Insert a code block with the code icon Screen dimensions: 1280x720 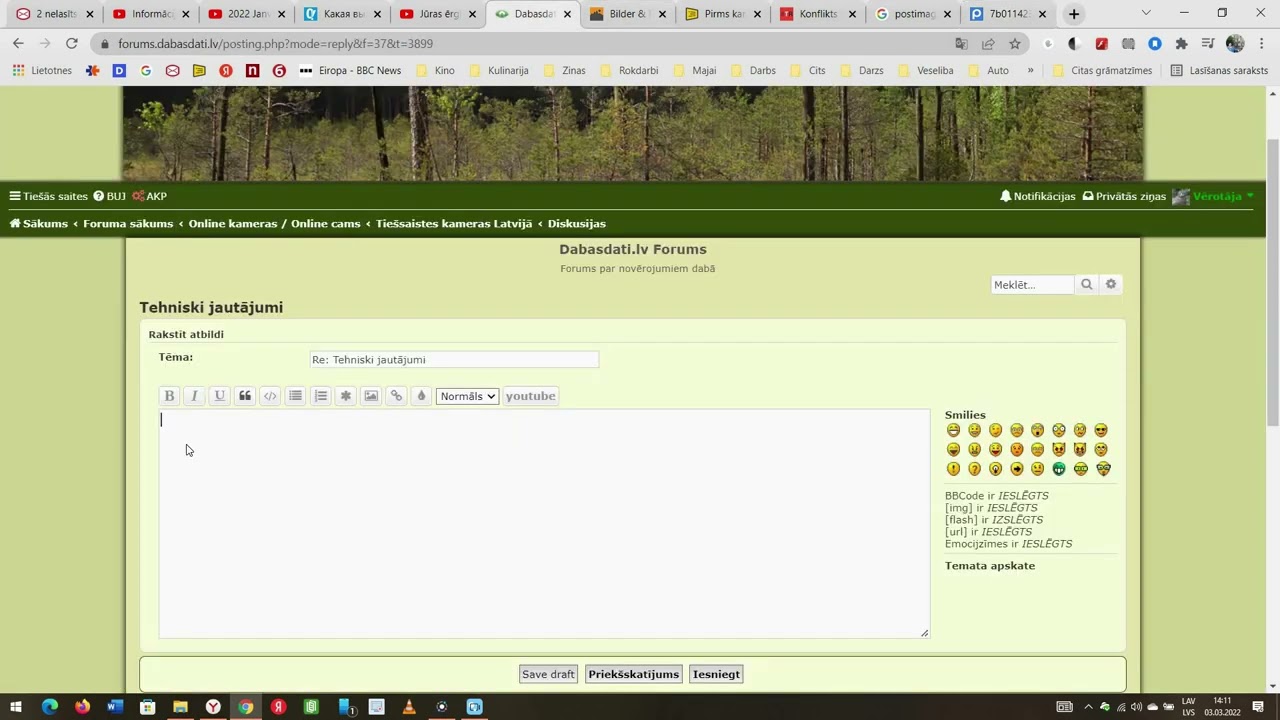point(270,396)
